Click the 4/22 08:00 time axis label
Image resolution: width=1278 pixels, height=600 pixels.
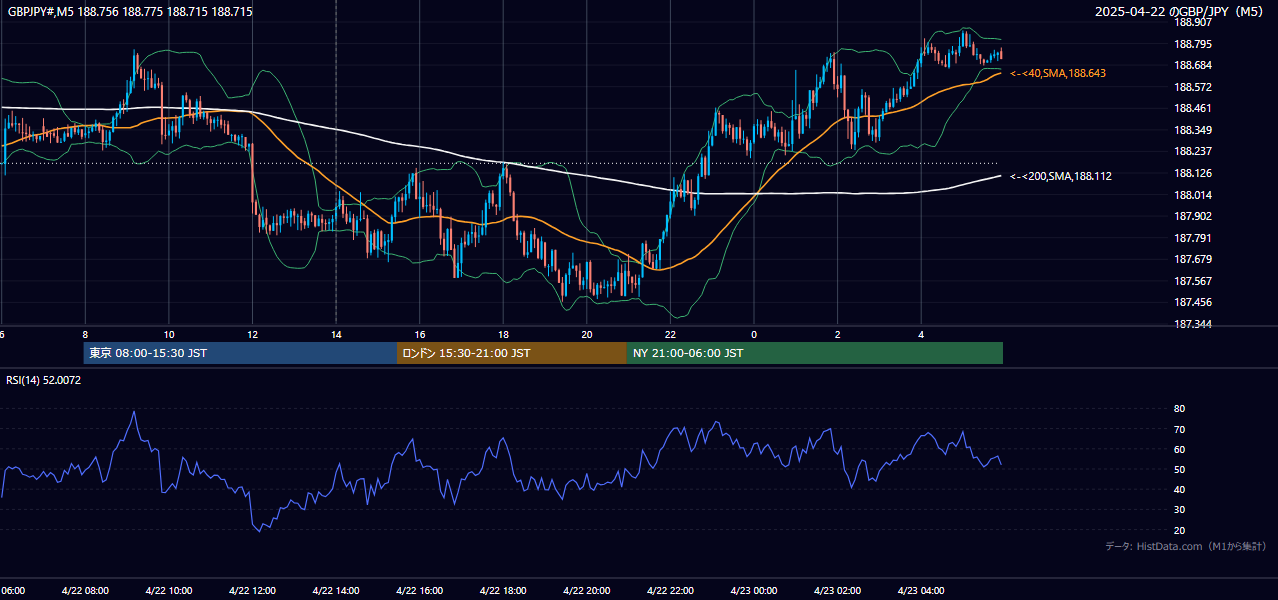85,590
